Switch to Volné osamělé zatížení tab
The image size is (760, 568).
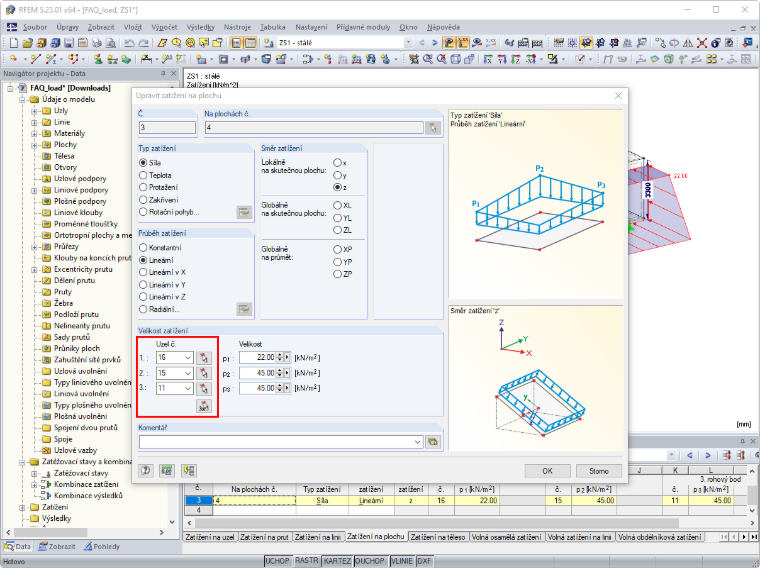point(507,537)
